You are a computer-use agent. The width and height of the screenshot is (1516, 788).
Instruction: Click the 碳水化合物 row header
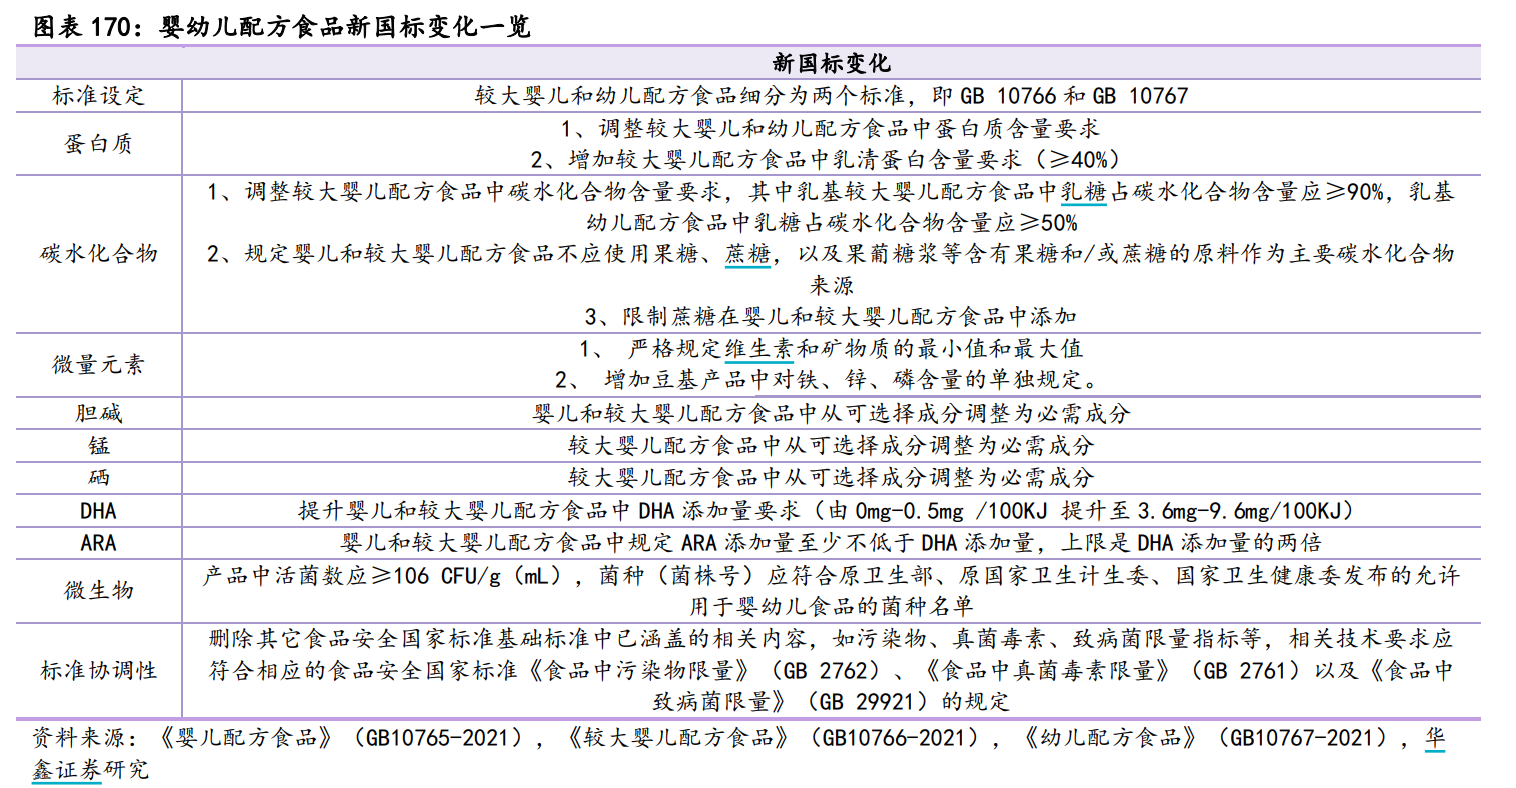point(97,255)
